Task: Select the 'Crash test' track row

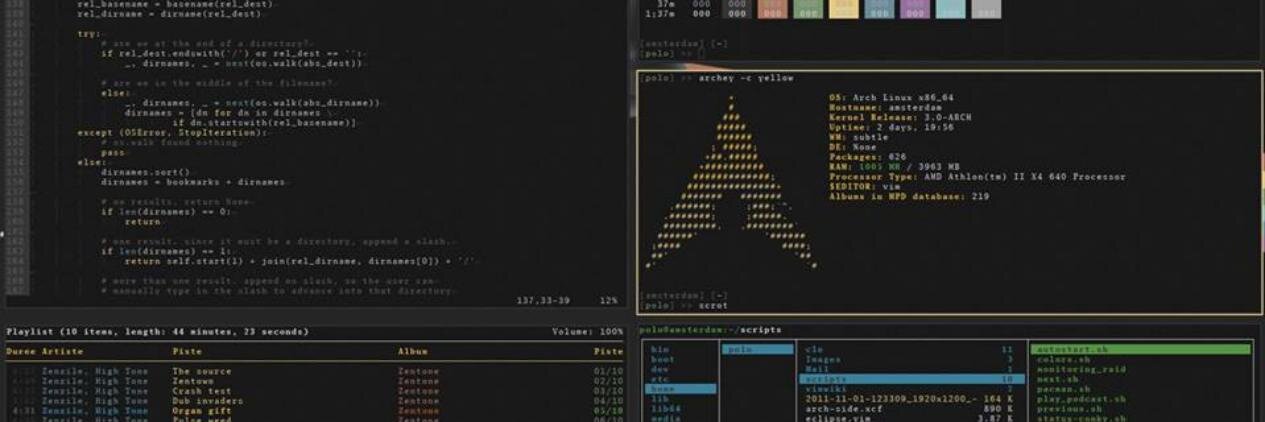Action: pyautogui.click(x=315, y=391)
